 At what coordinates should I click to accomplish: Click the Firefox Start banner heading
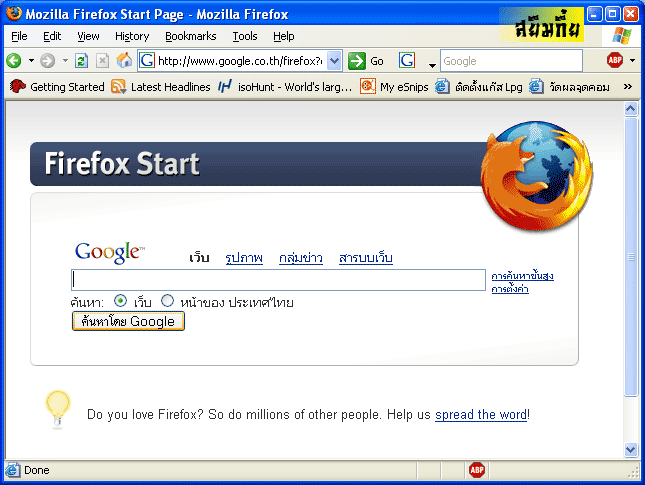pos(122,164)
